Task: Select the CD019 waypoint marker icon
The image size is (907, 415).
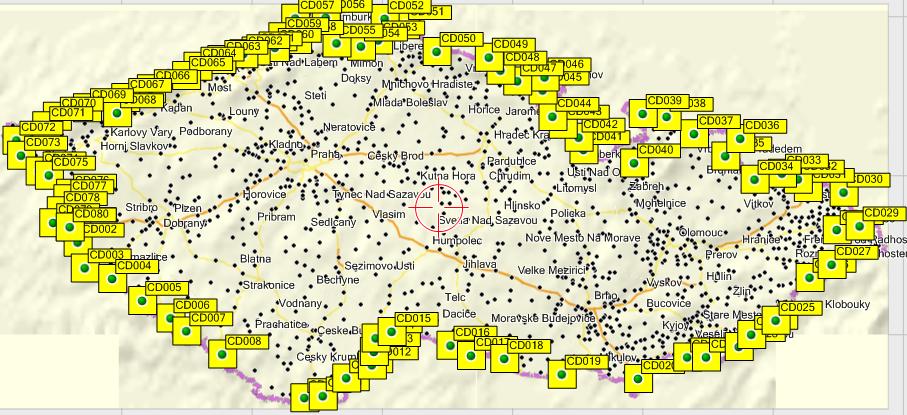Action: coord(561,376)
